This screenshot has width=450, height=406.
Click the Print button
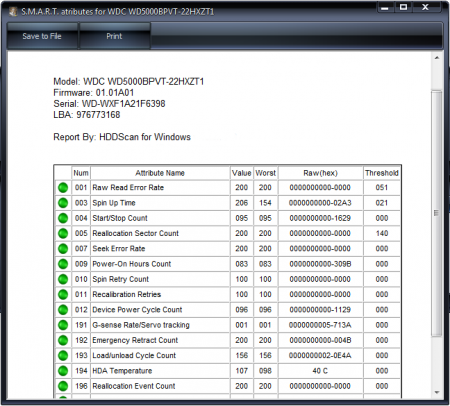[114, 36]
